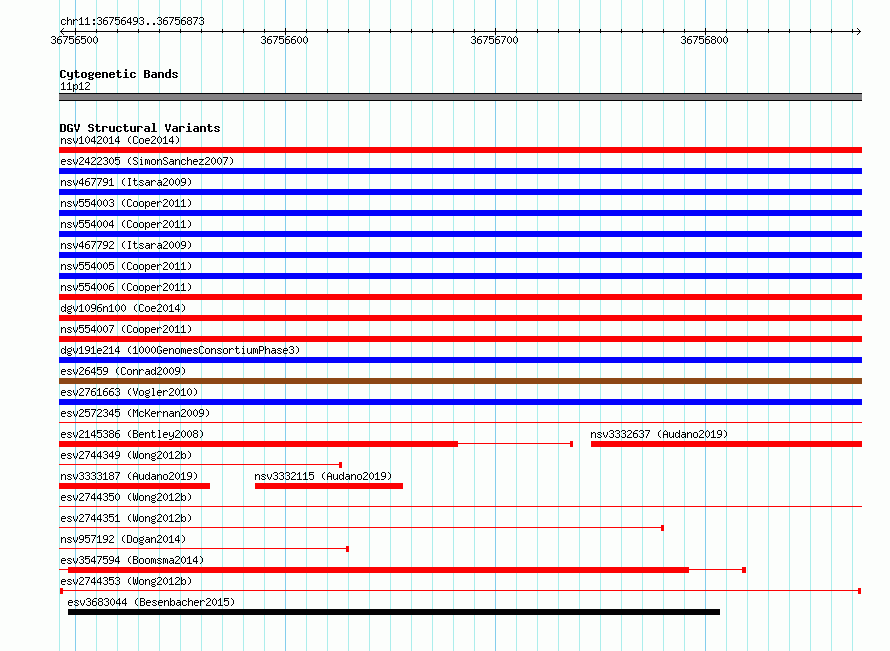The height and width of the screenshot is (651, 890).
Task: Open variant nsv3332115 (Audano2019) label
Action: click(x=323, y=476)
